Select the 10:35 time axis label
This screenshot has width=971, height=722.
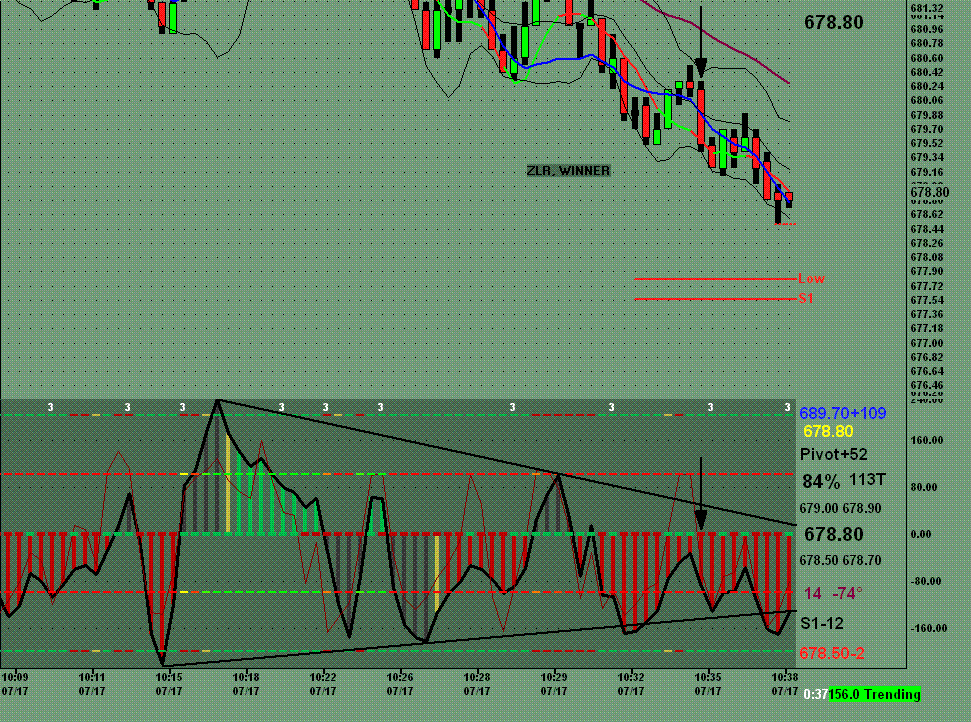[707, 676]
